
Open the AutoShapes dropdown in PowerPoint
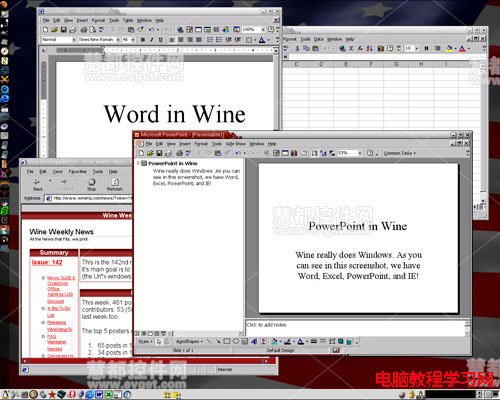189,341
